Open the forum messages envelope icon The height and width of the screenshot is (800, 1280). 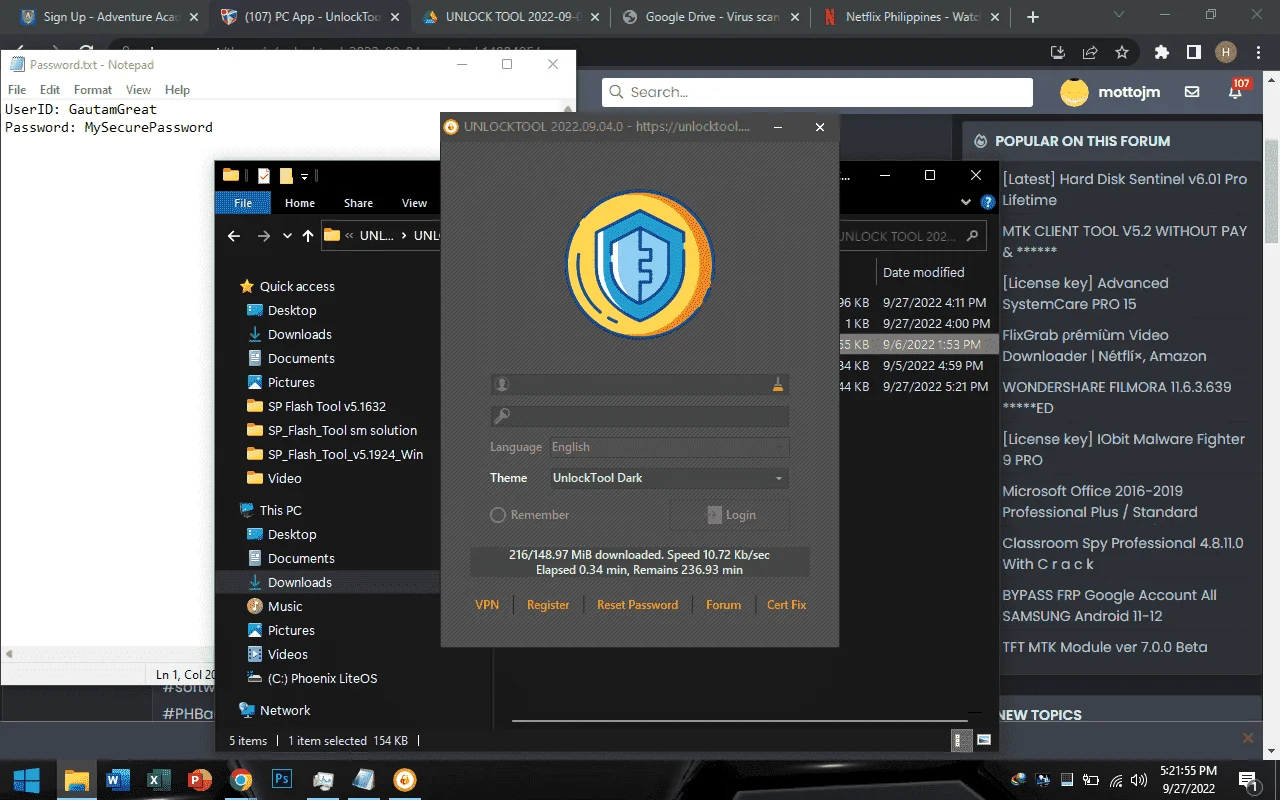[1192, 92]
